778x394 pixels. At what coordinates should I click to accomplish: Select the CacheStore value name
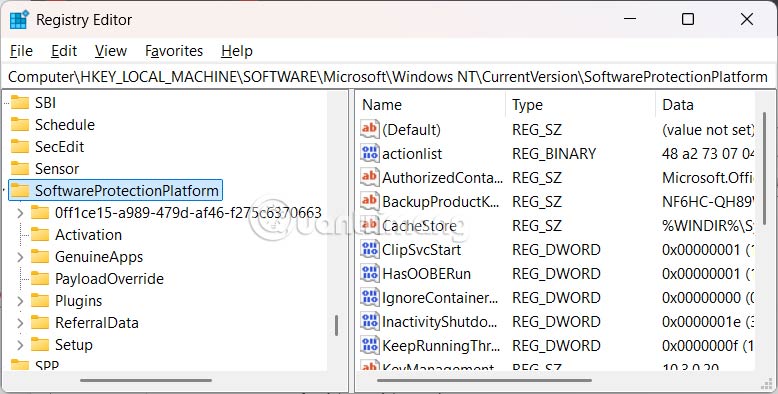click(419, 226)
